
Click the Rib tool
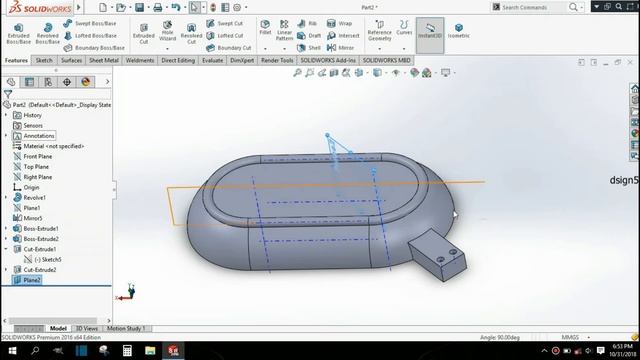coord(307,24)
